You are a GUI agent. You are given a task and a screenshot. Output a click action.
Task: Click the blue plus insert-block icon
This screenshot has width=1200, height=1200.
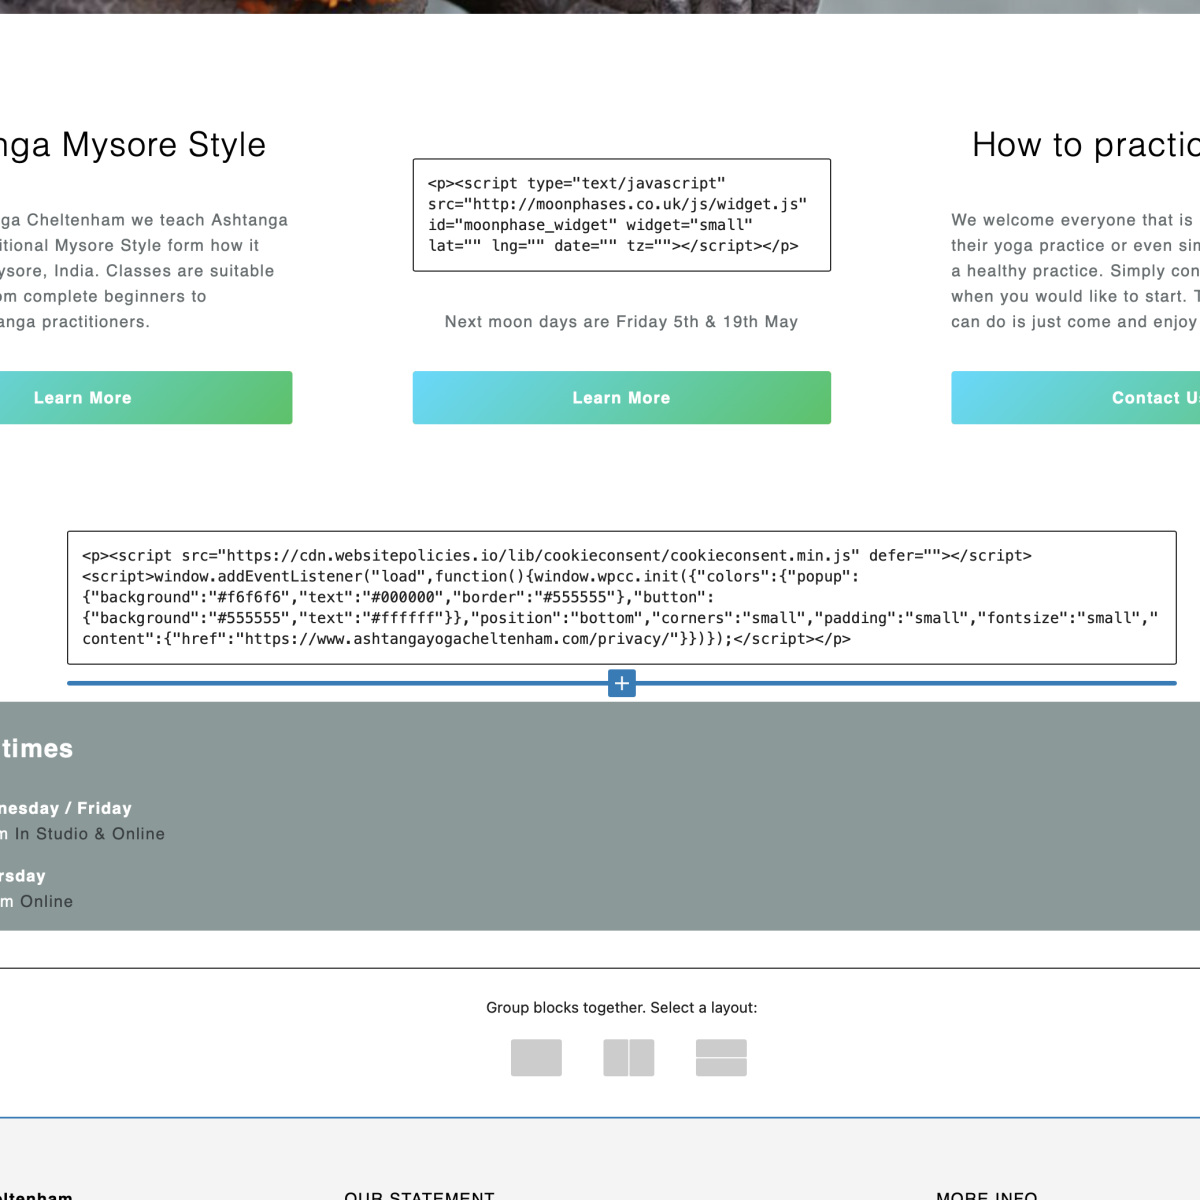(621, 683)
